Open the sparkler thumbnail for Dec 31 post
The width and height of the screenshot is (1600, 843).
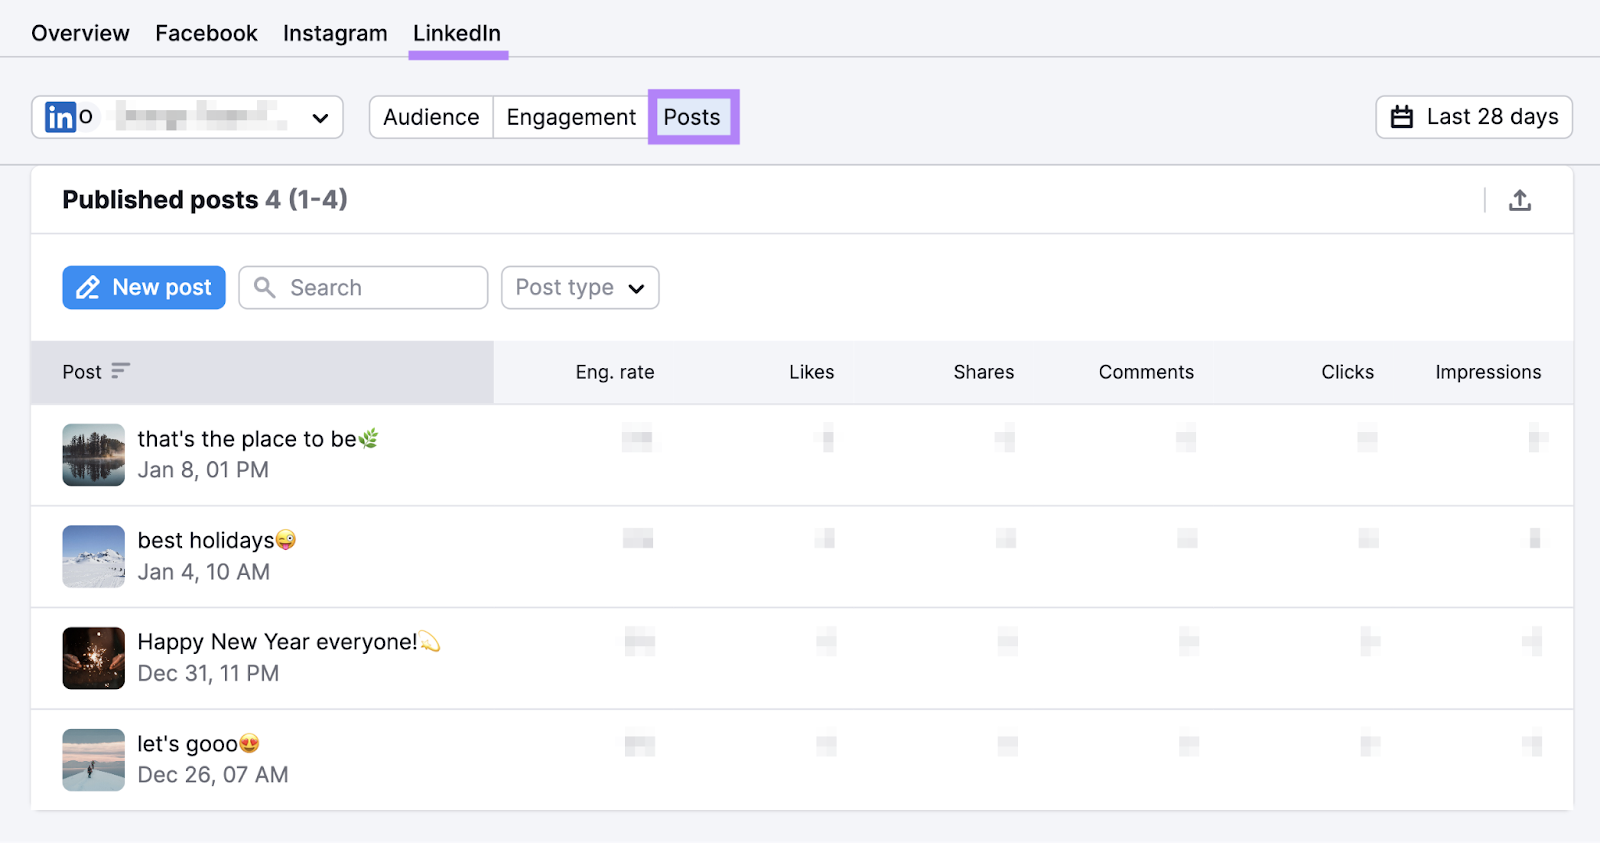[x=94, y=658]
